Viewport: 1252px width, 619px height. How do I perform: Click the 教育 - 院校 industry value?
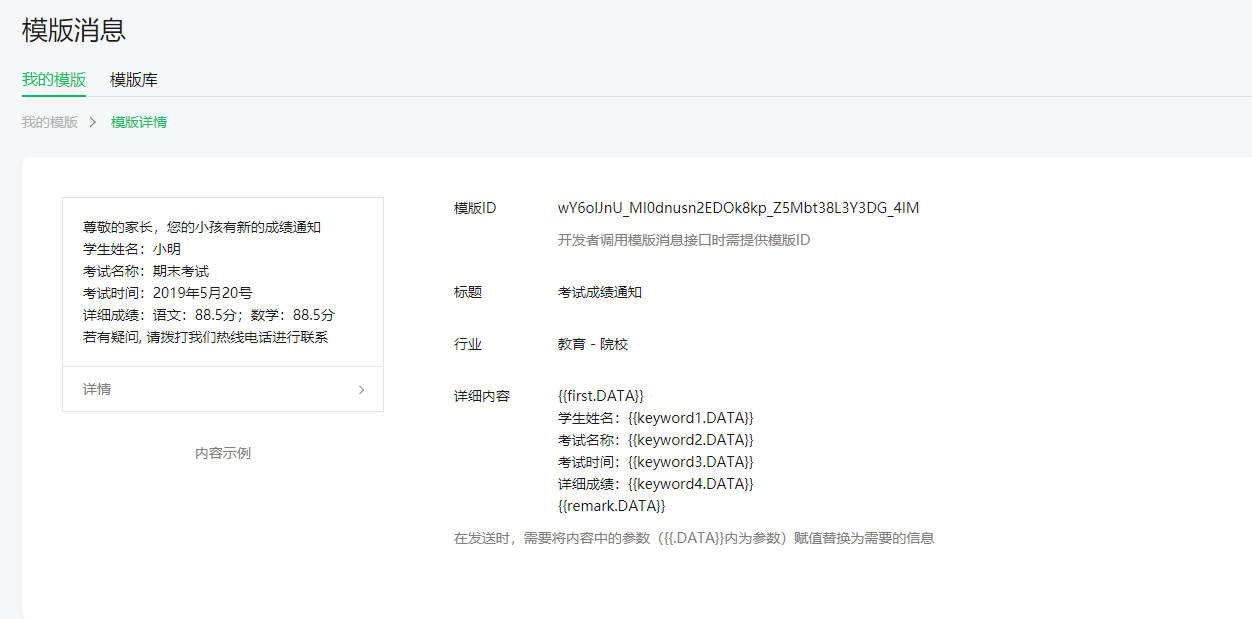point(593,344)
